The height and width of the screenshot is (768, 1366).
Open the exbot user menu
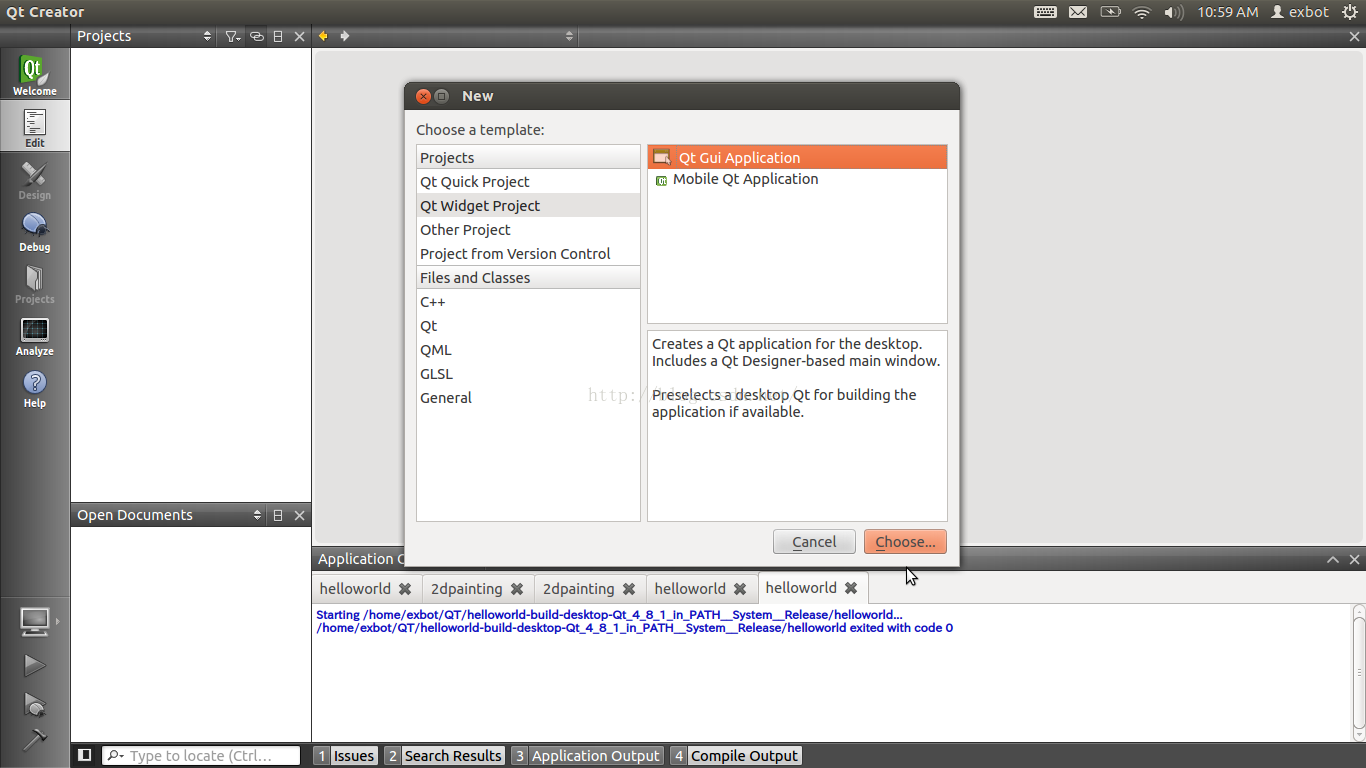coord(1300,12)
